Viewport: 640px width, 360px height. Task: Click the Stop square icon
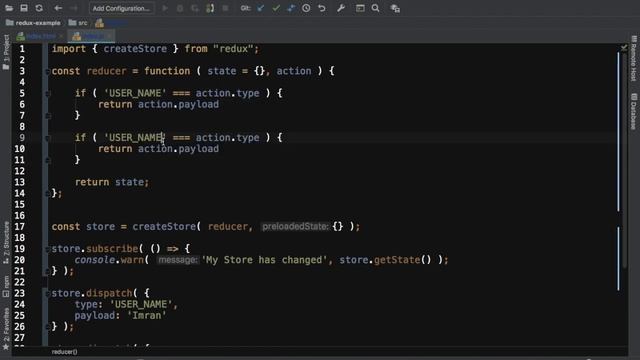coord(225,8)
